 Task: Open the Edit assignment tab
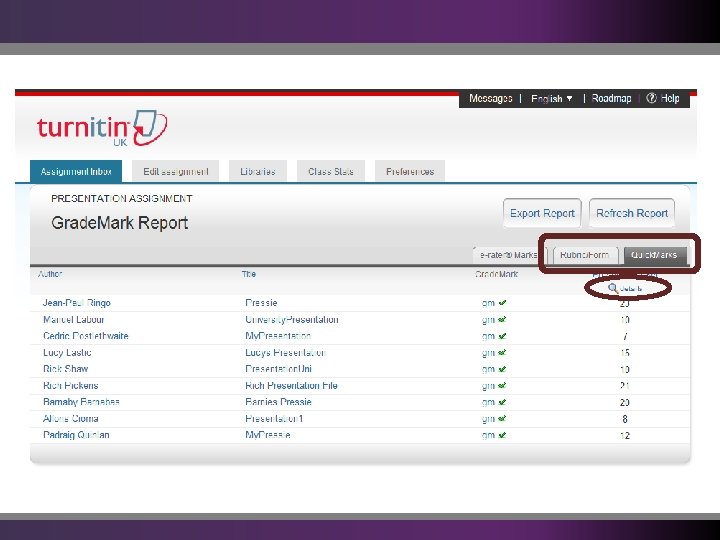[x=175, y=171]
